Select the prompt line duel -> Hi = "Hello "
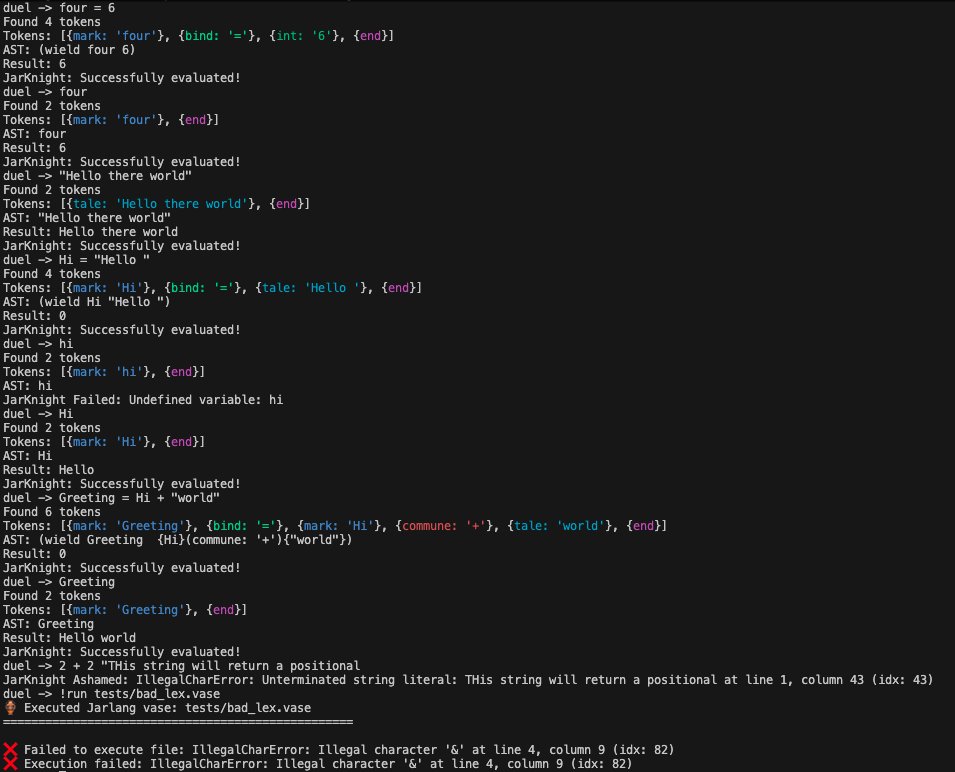Screen dimensions: 955x772 tap(76, 260)
